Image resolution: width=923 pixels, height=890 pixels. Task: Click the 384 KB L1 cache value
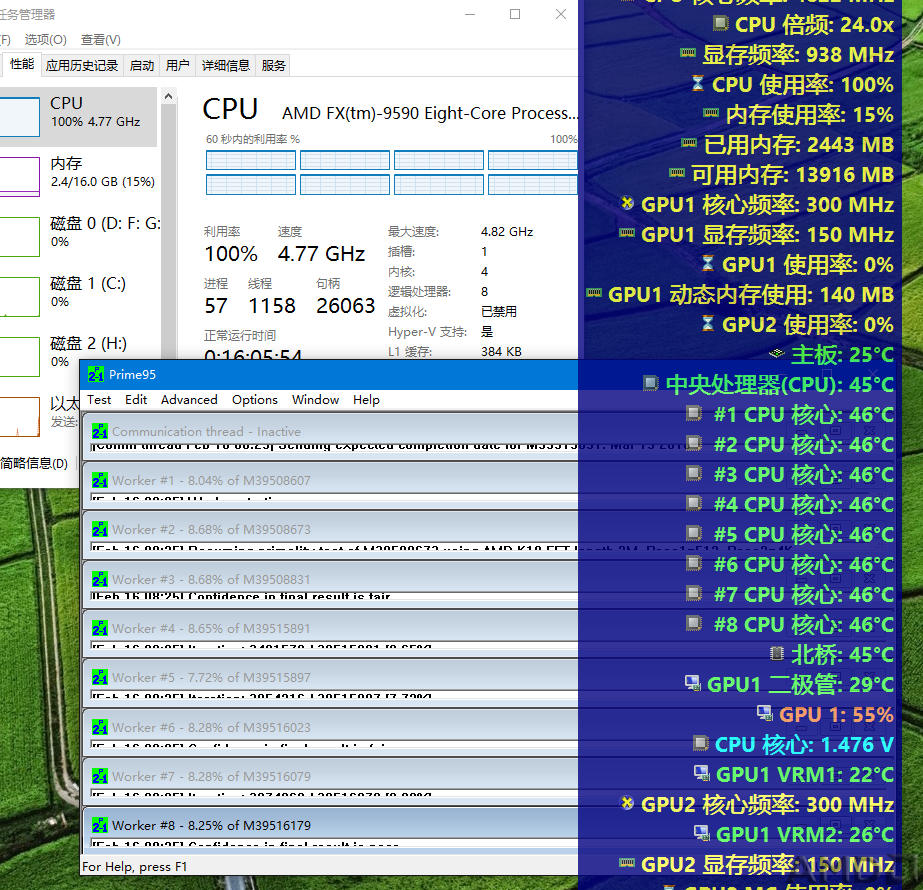pyautogui.click(x=501, y=351)
